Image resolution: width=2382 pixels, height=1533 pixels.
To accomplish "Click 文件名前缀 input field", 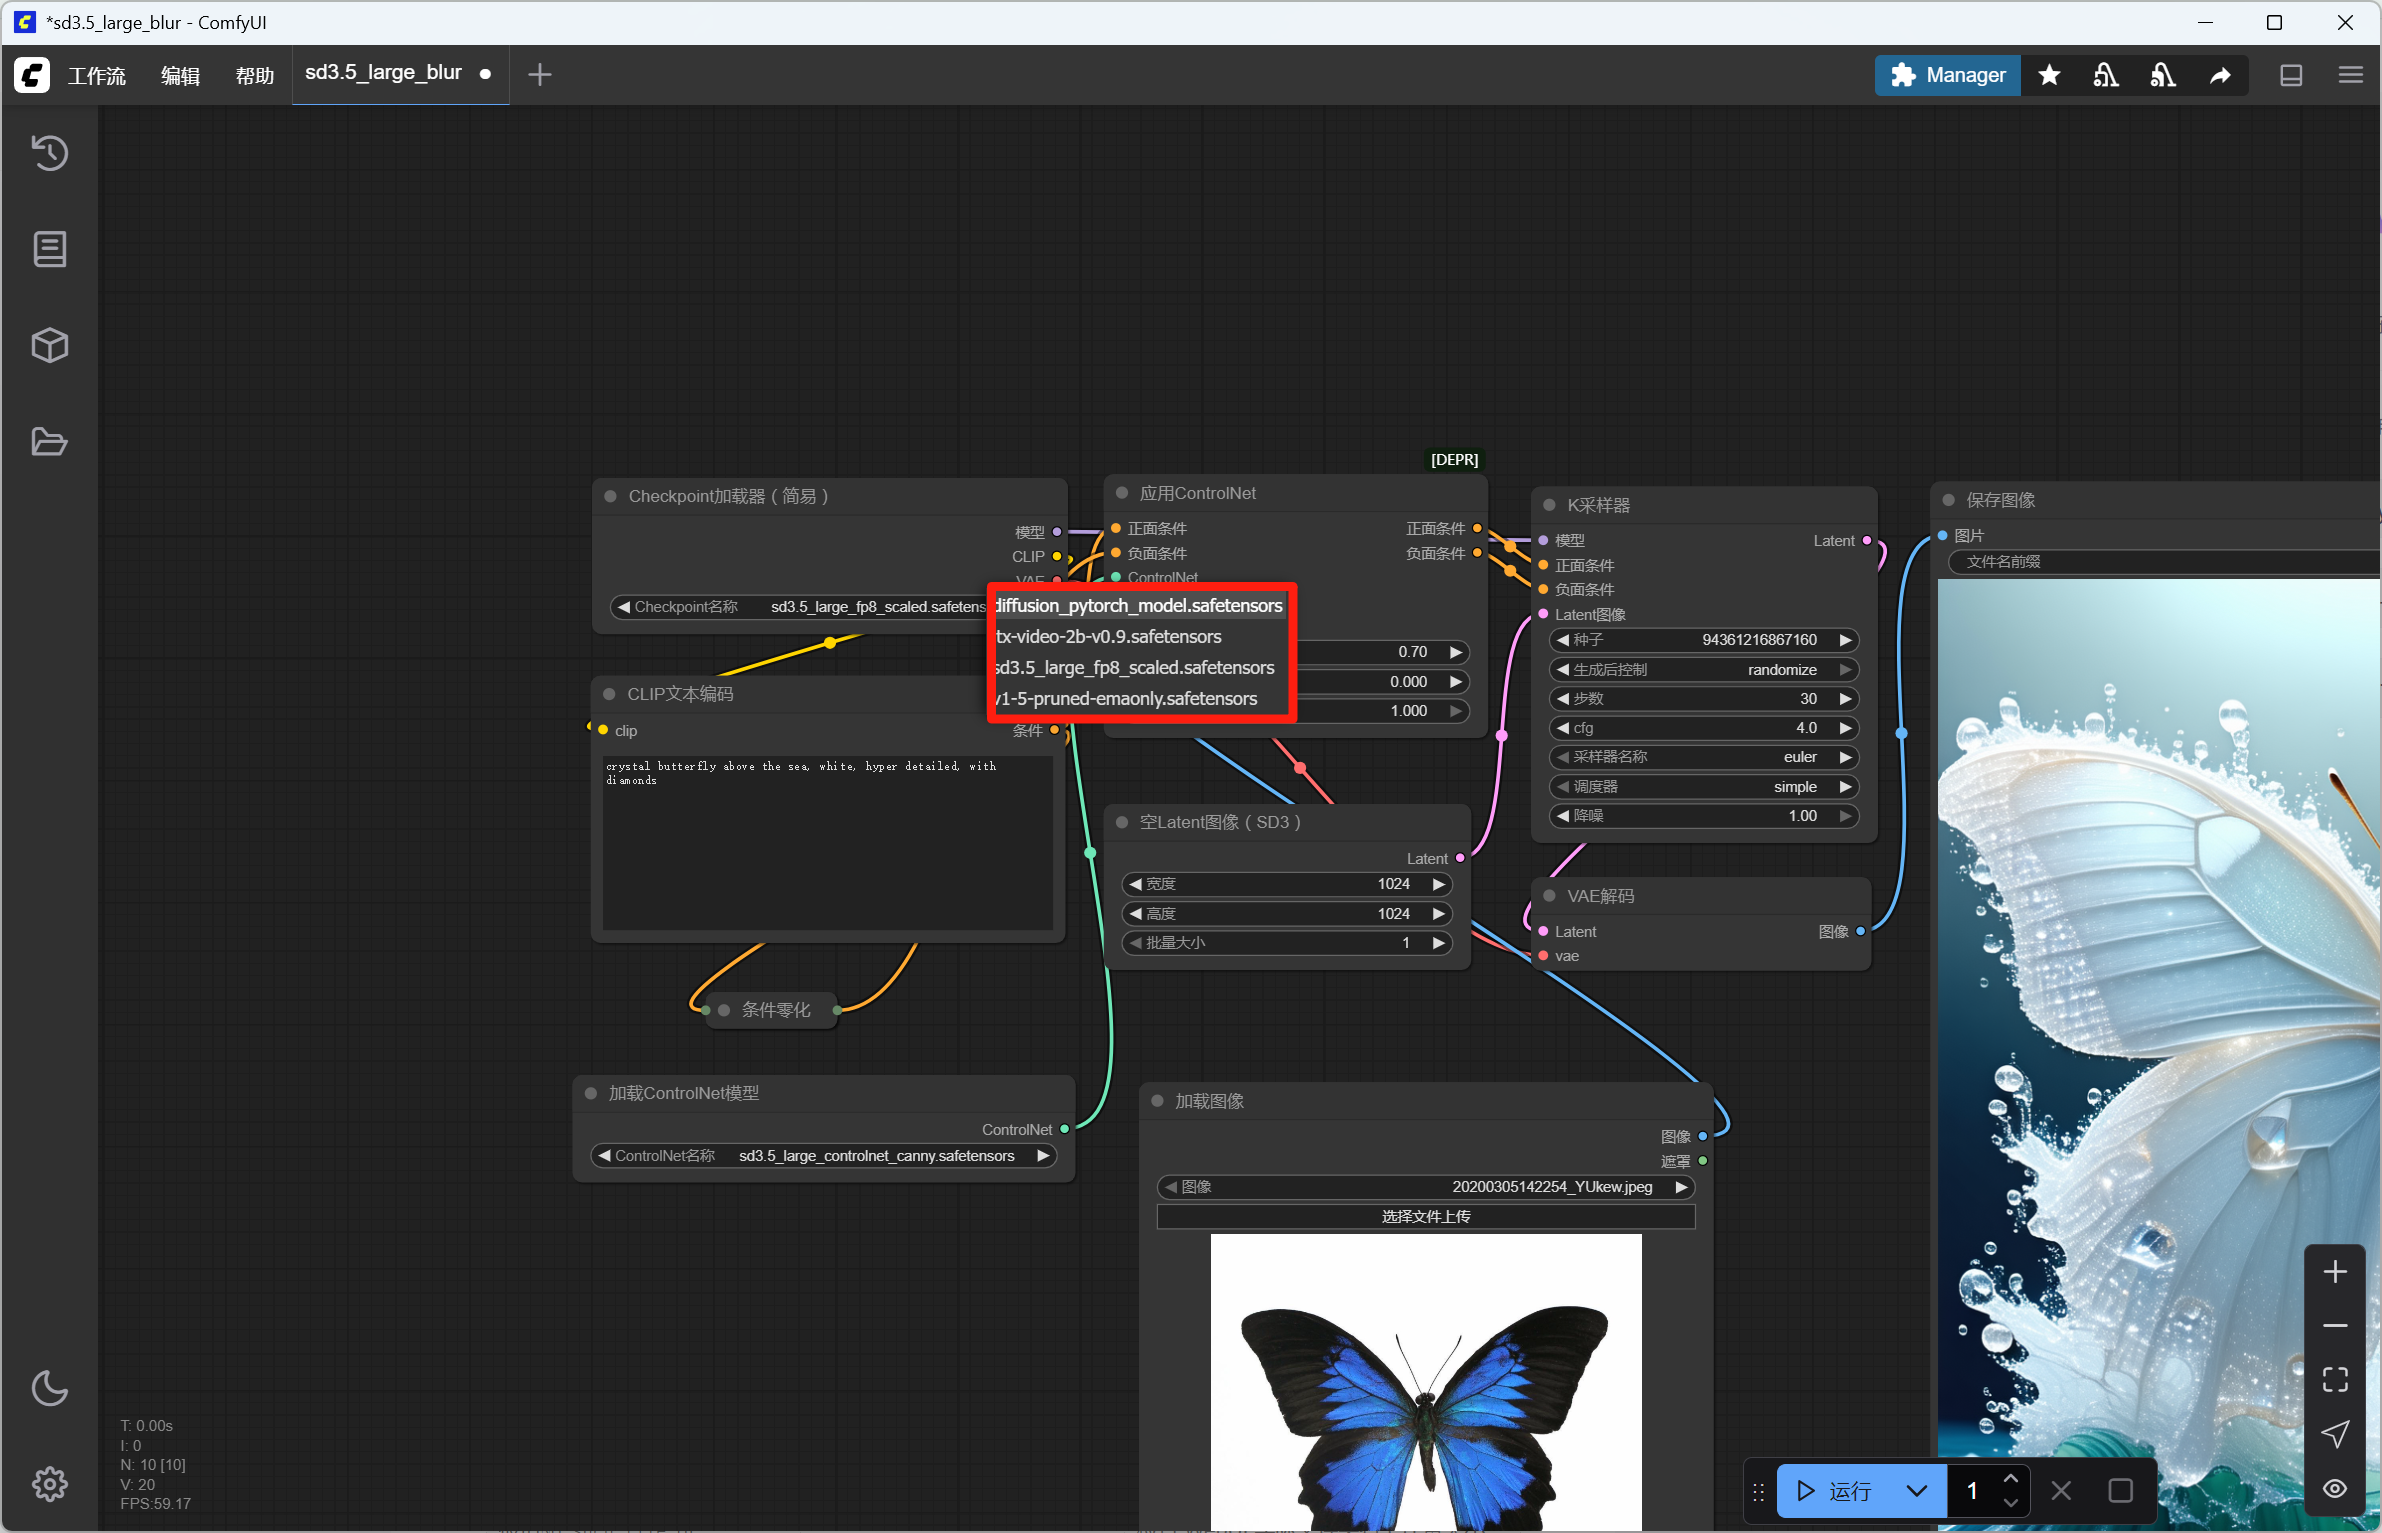I will 2165,562.
